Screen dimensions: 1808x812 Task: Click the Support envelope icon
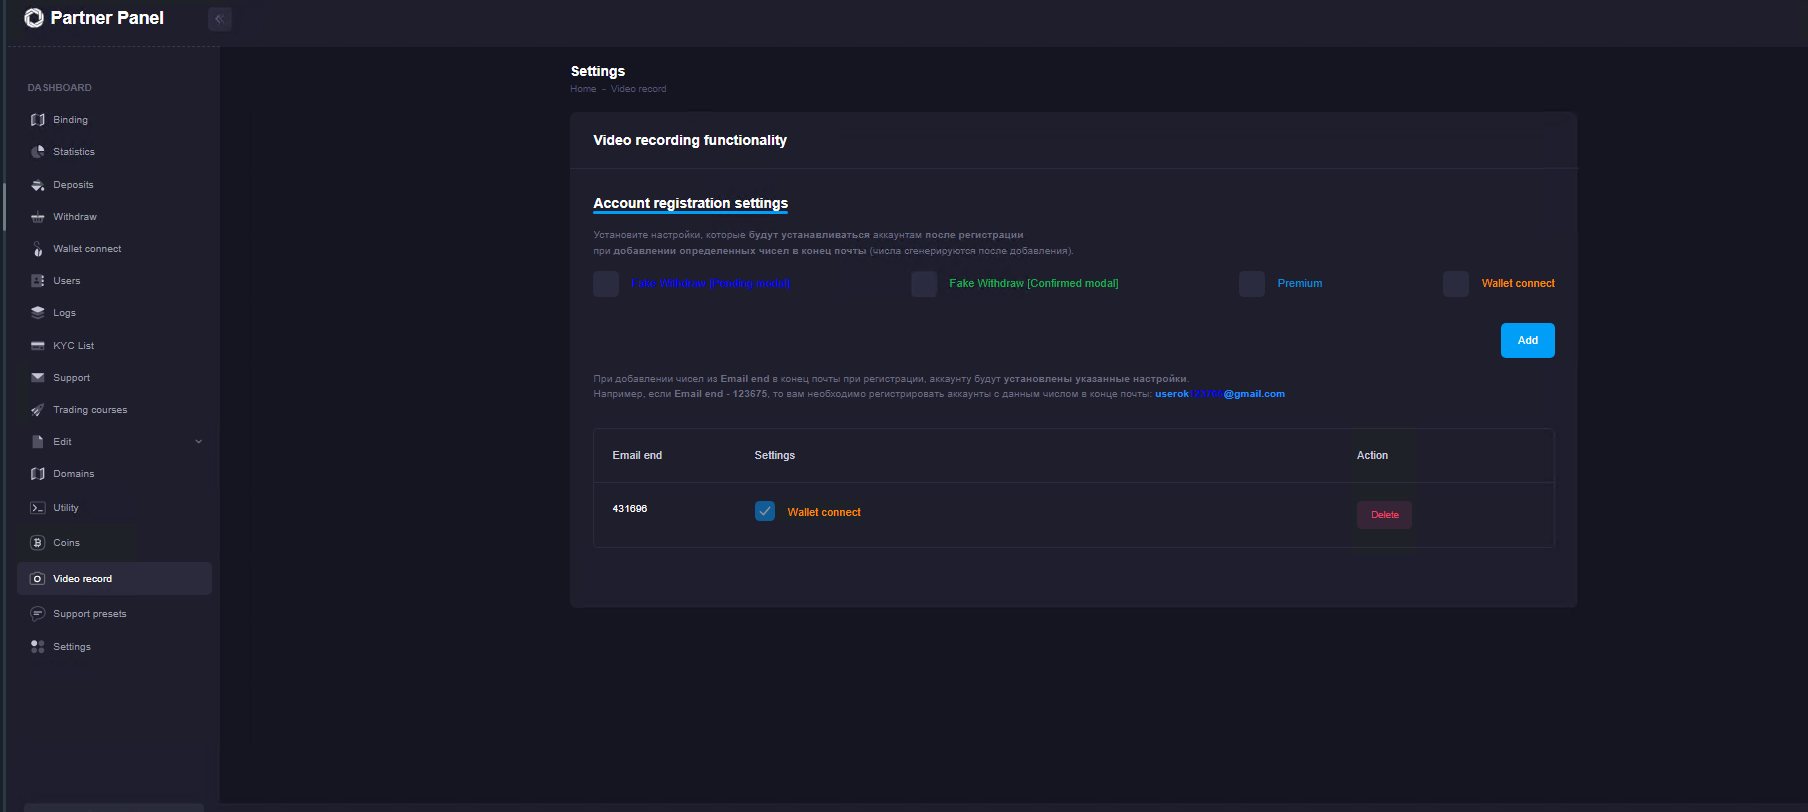tap(38, 378)
